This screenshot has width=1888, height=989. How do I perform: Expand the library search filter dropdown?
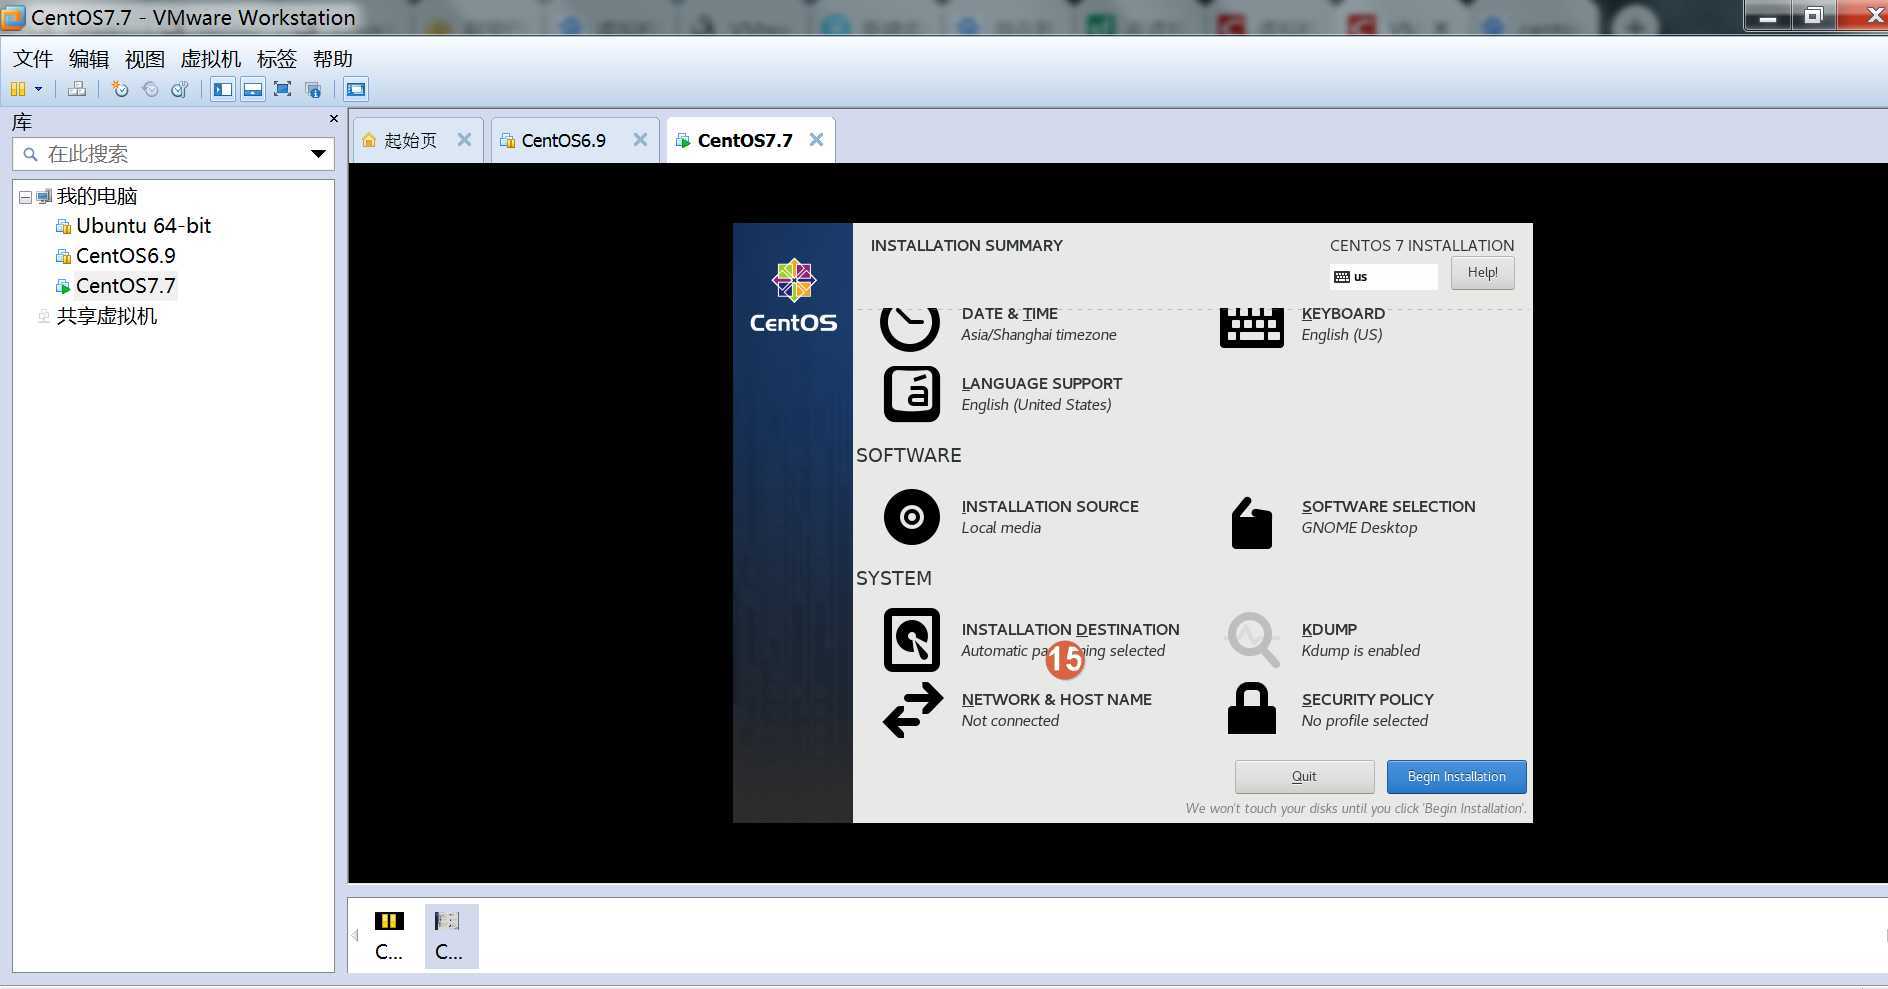click(318, 154)
